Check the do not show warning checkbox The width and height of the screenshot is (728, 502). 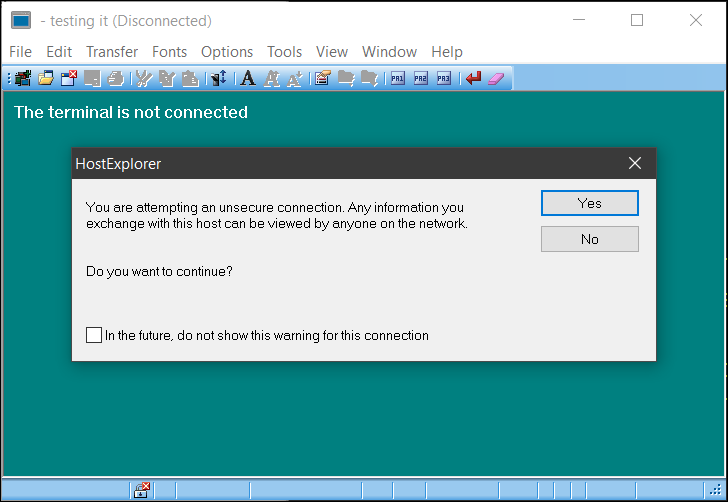coord(94,335)
